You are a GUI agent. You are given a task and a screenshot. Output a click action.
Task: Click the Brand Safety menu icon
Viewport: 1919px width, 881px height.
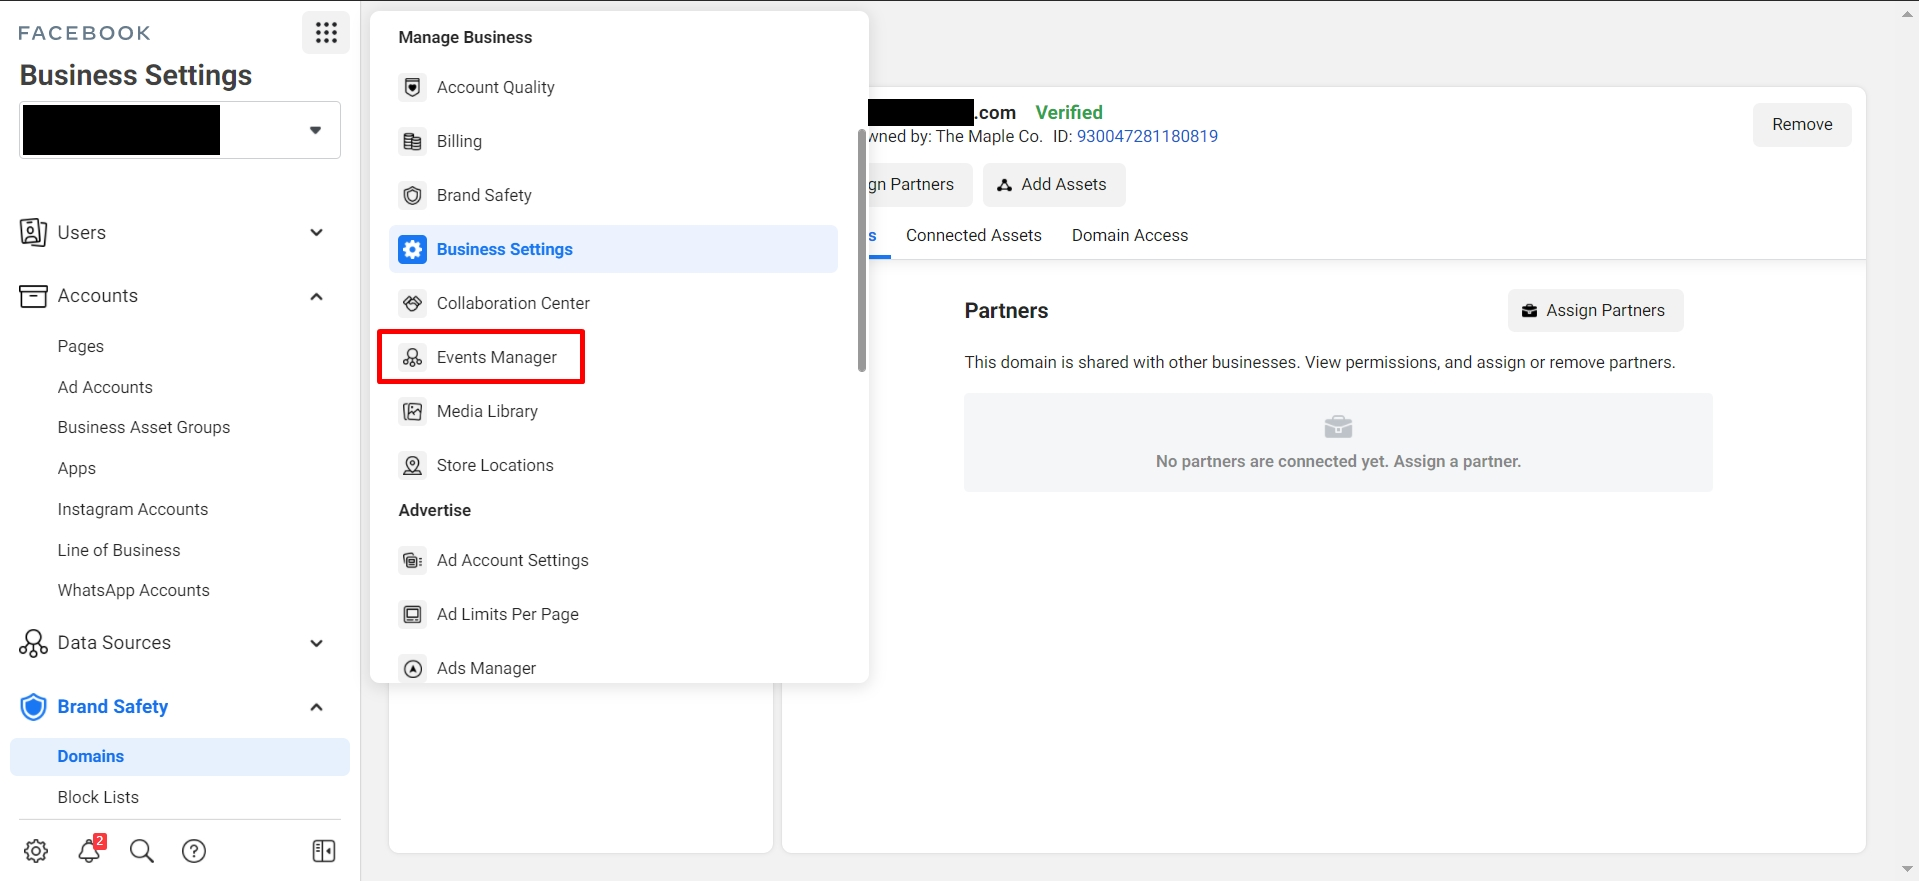coord(413,195)
